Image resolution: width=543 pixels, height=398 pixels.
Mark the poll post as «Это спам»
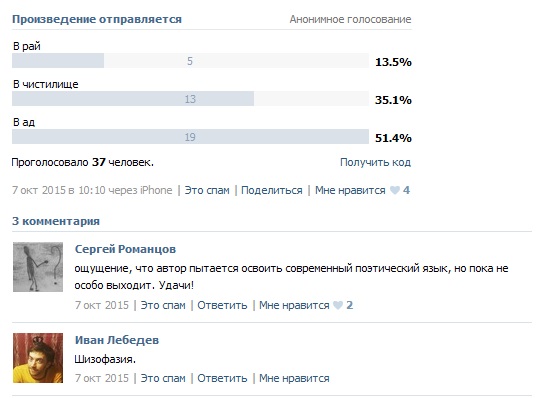(x=207, y=190)
